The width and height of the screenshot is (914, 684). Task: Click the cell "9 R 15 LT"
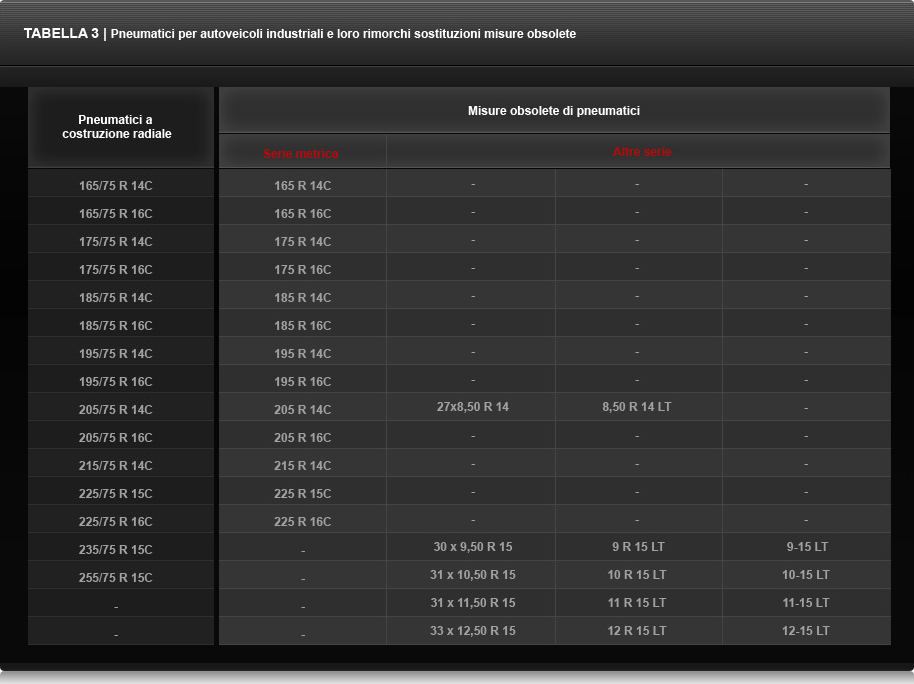point(638,546)
